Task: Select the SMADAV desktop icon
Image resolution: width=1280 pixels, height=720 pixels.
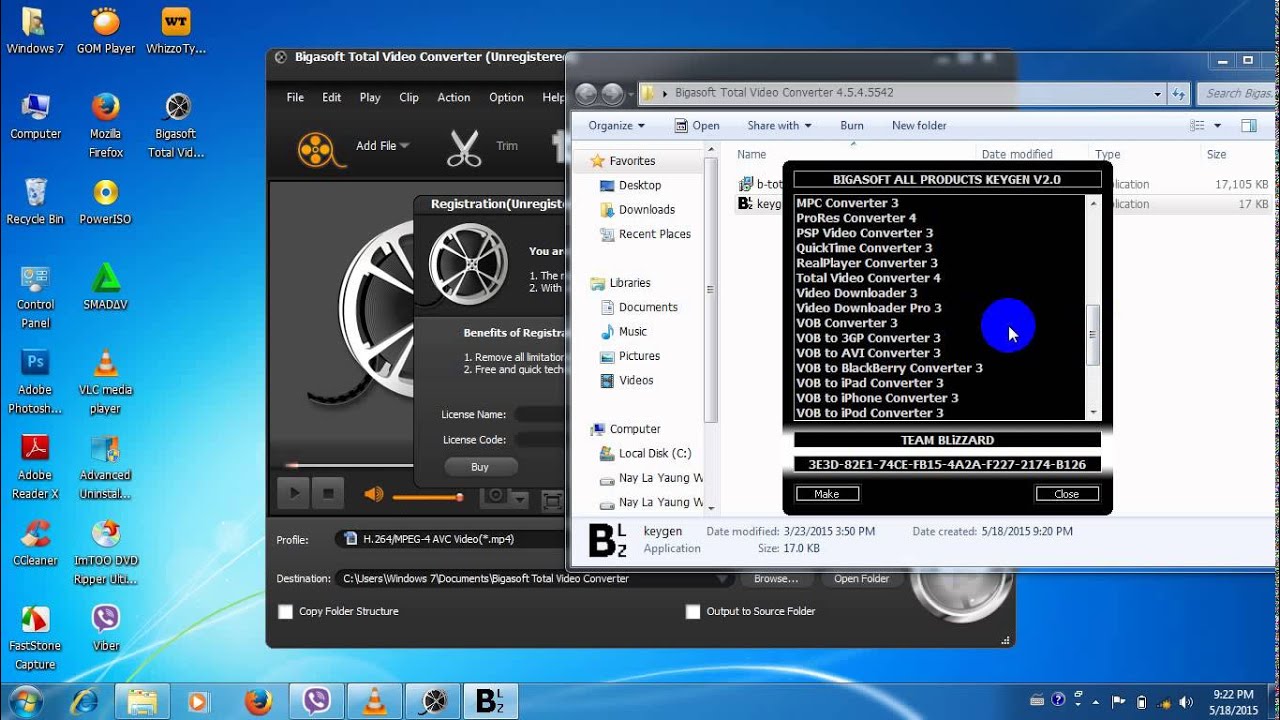Action: click(x=105, y=287)
